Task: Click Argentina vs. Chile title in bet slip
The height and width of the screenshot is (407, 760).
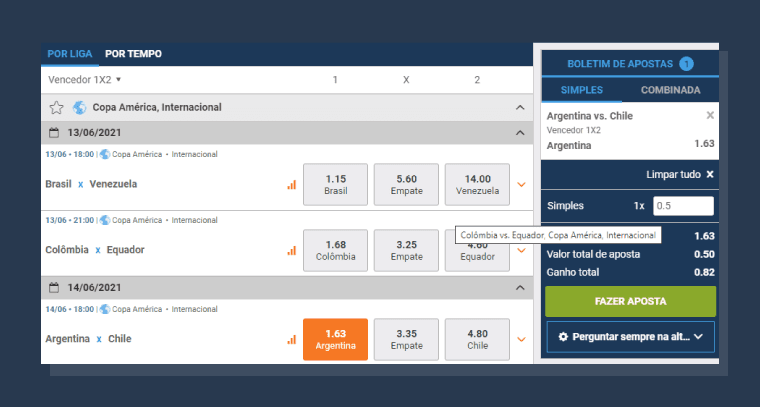Action: [x=589, y=116]
